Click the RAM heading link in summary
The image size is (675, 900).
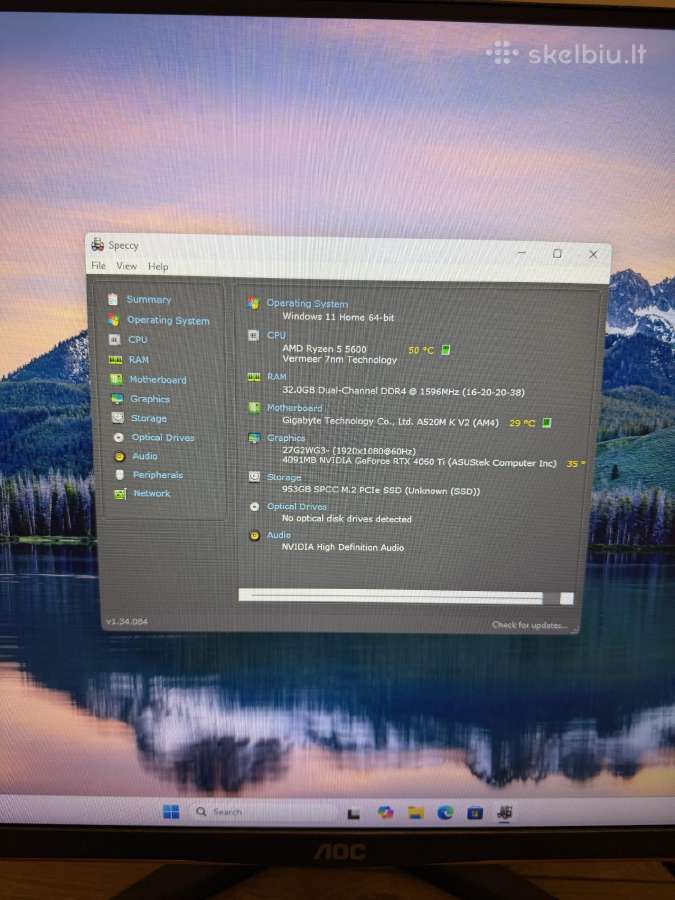pos(277,377)
